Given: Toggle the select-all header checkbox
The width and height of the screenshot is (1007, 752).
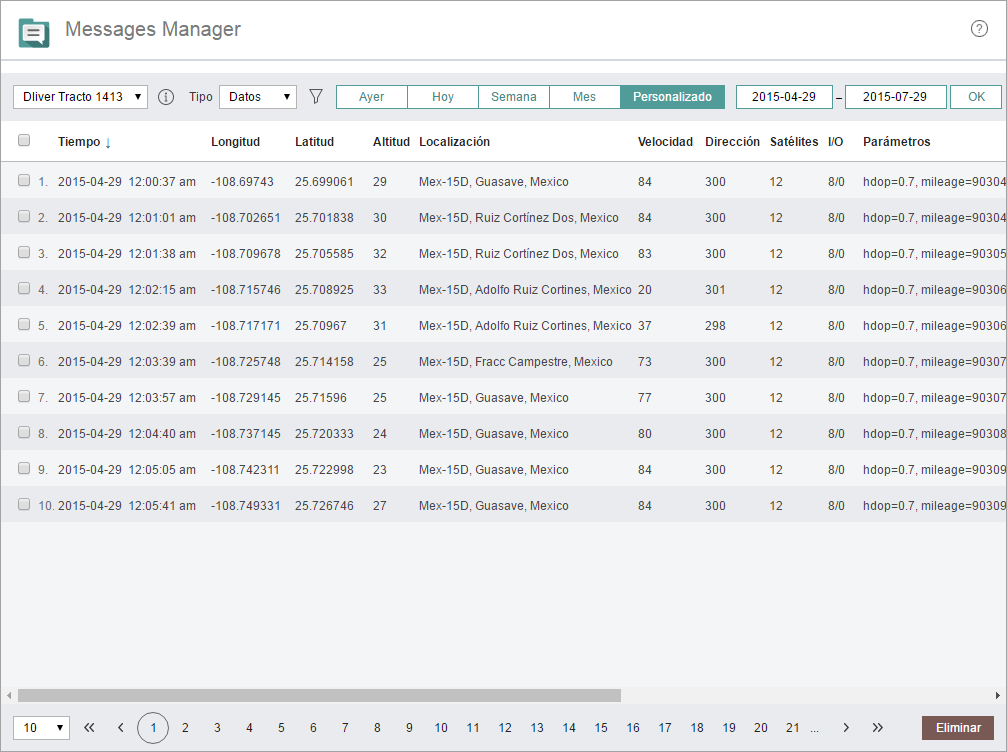Looking at the screenshot, I should (x=24, y=141).
